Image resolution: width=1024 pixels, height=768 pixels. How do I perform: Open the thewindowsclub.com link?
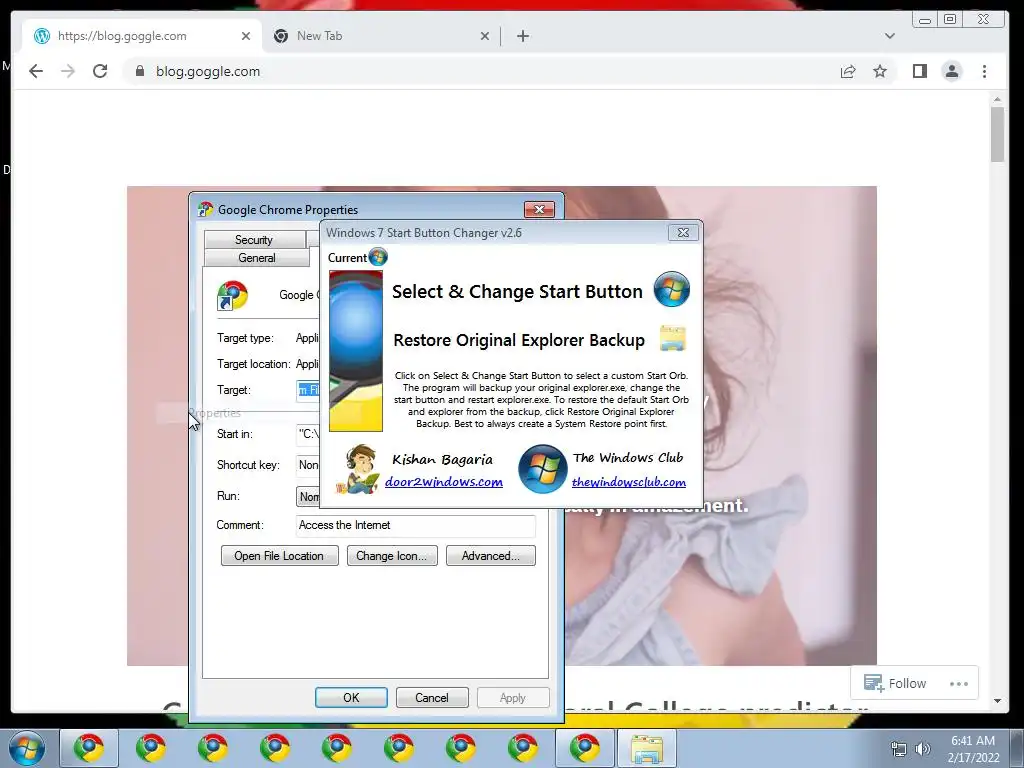point(629,482)
